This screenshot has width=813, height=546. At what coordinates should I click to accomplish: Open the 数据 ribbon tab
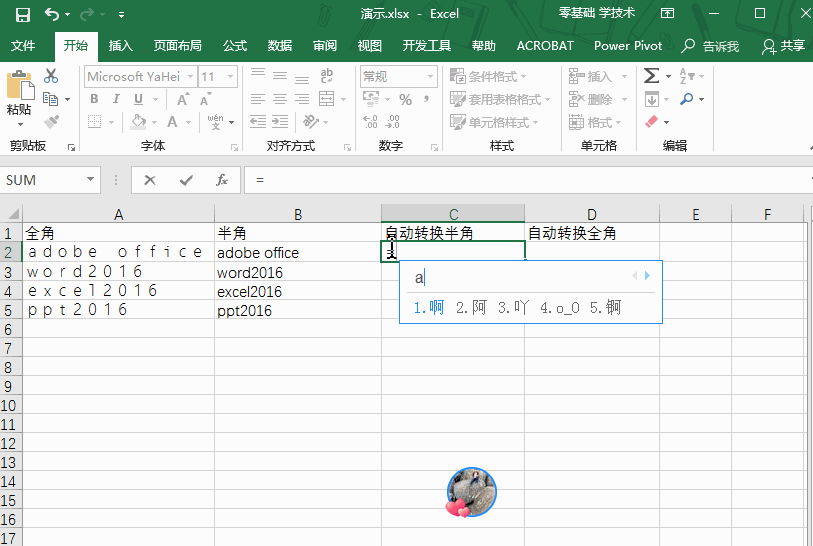[280, 46]
